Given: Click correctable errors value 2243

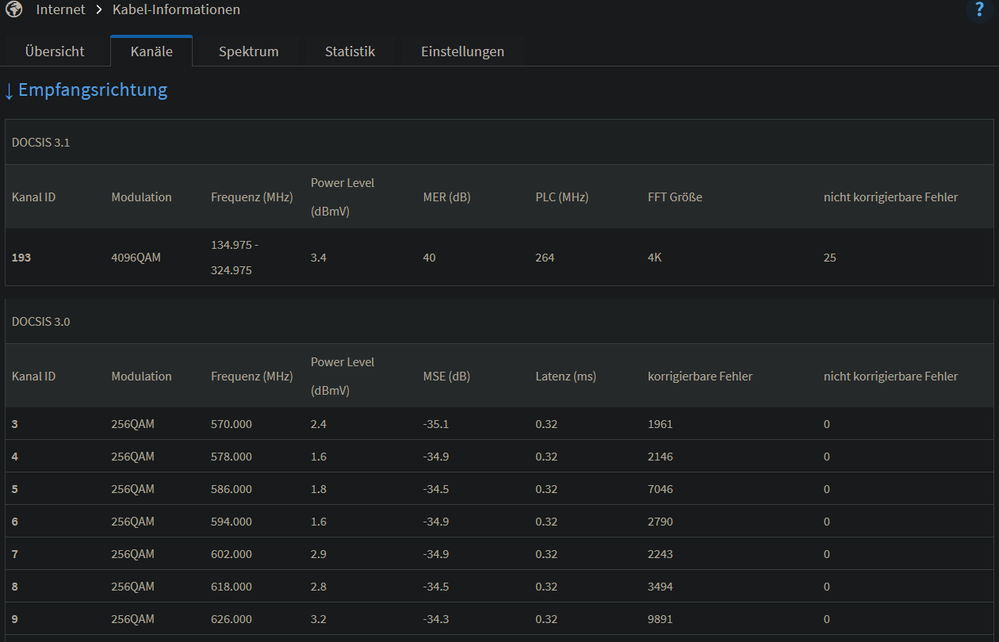Looking at the screenshot, I should click(660, 554).
